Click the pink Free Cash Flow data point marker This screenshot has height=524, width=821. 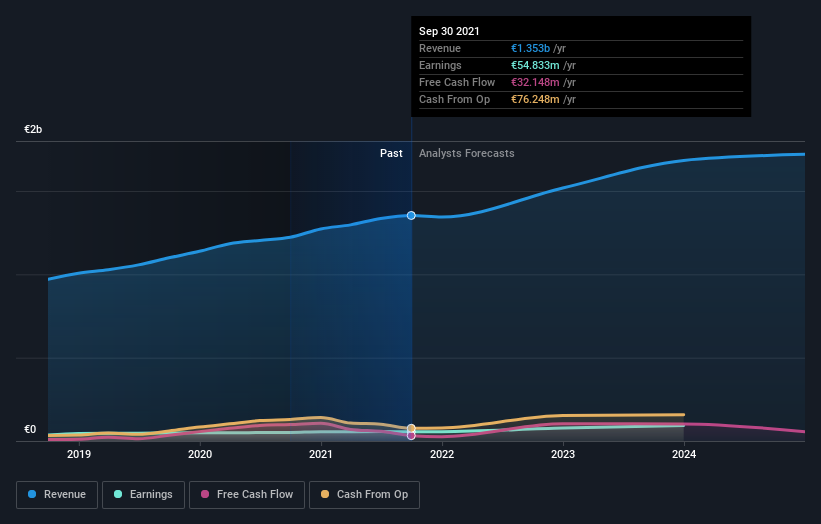(x=411, y=436)
